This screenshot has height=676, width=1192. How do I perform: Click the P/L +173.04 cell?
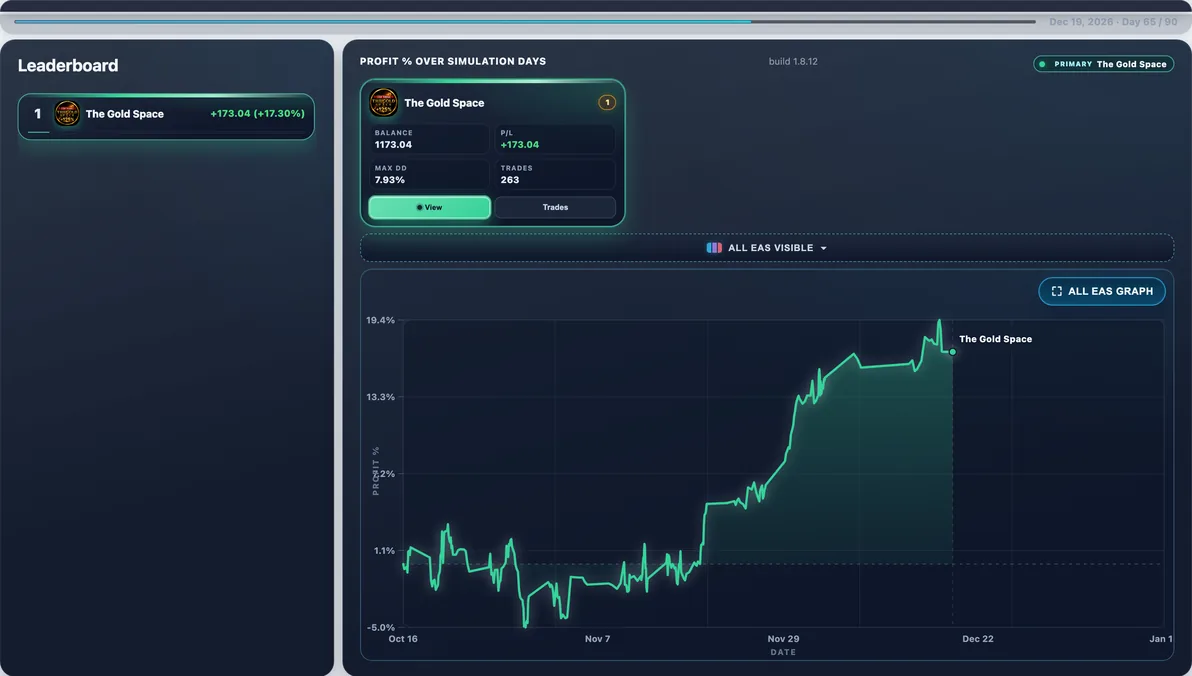pyautogui.click(x=555, y=139)
